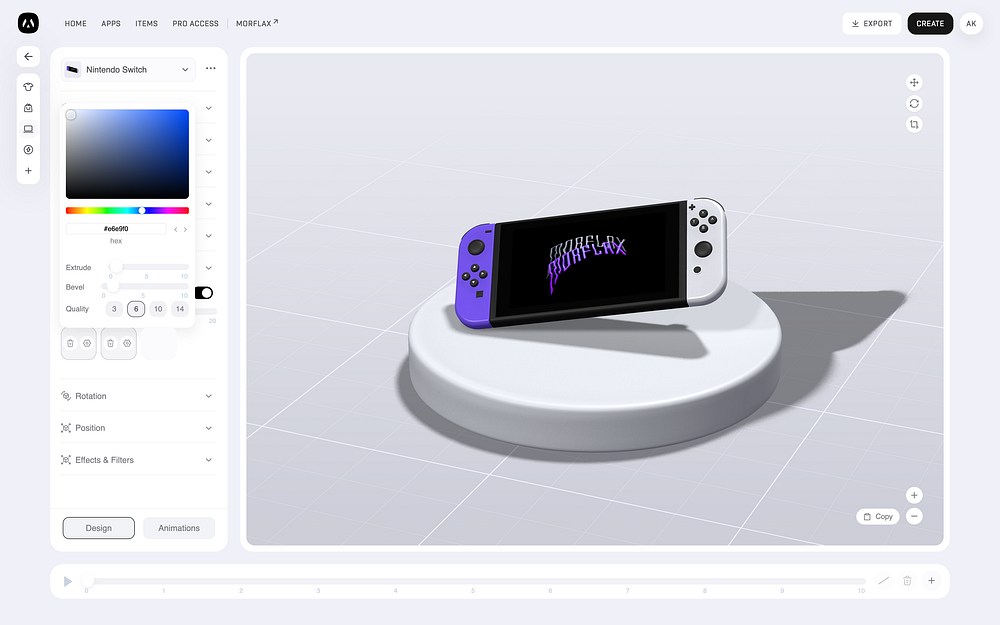The height and width of the screenshot is (625, 1000).
Task: Select Quality option 6
Action: click(136, 309)
